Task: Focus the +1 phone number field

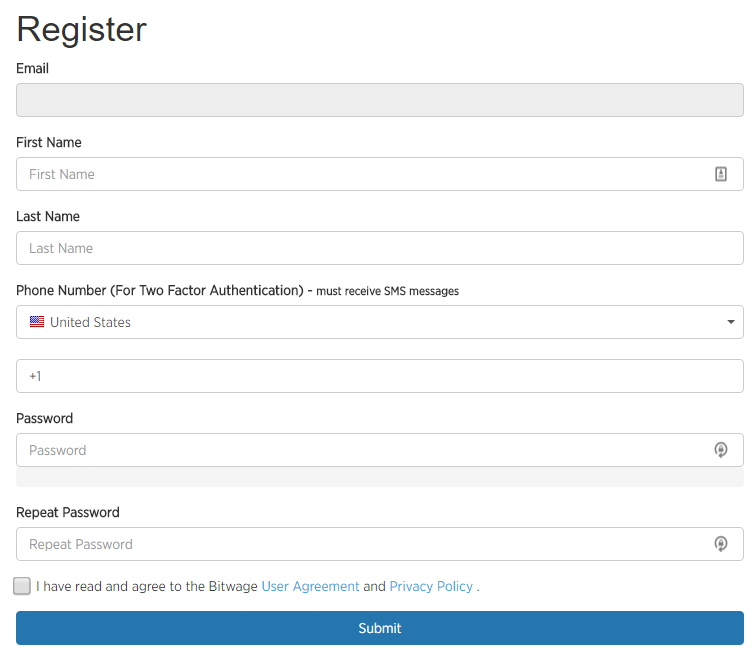Action: coord(379,376)
